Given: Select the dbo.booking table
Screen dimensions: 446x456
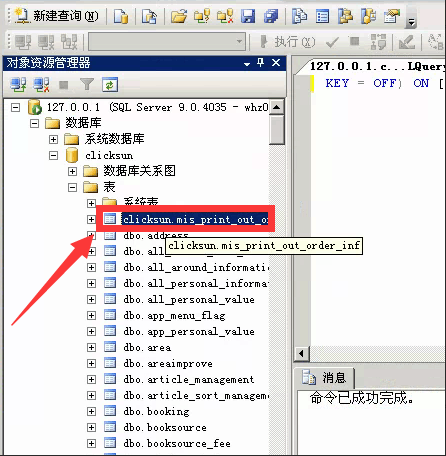Looking at the screenshot, I should pos(156,411).
